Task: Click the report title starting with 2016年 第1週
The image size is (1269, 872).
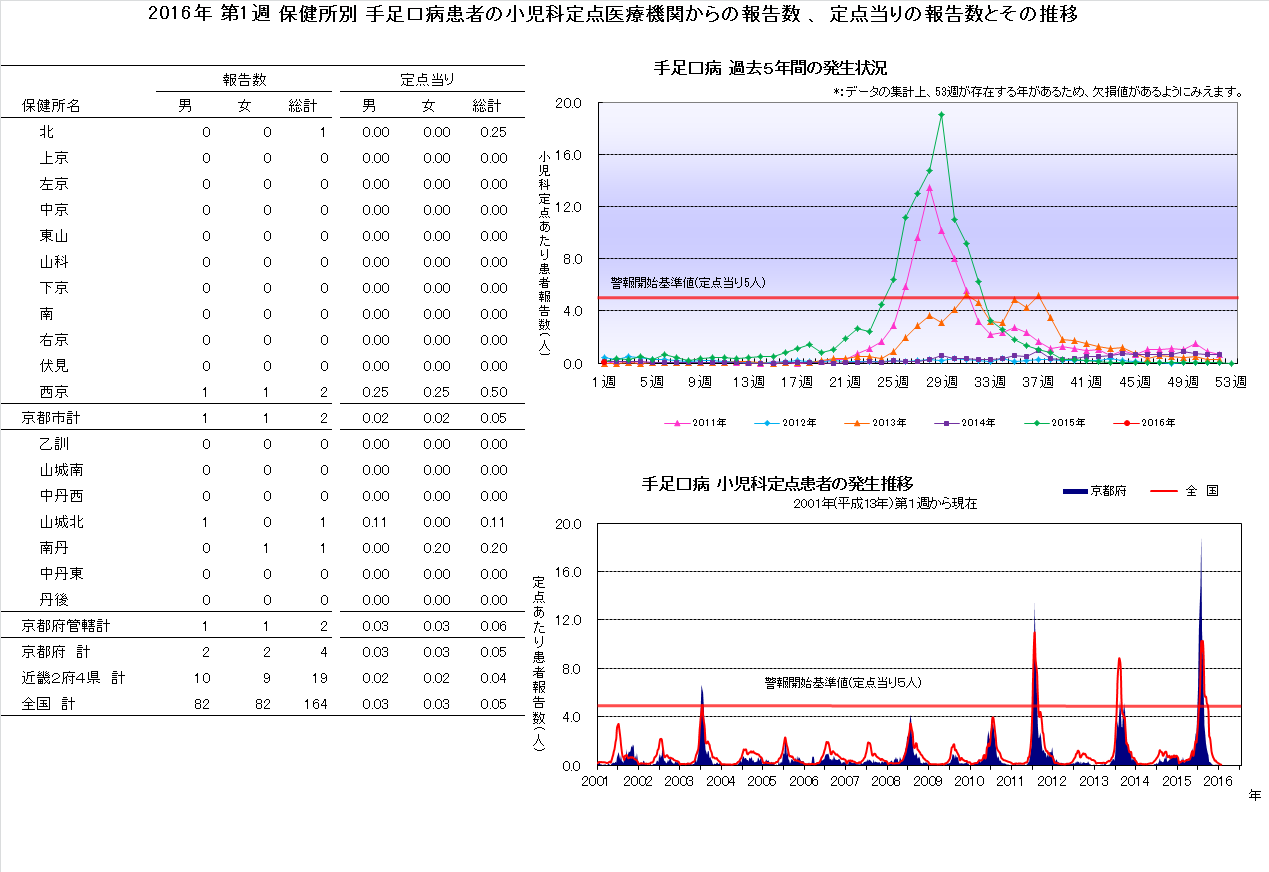Action: coord(612,14)
